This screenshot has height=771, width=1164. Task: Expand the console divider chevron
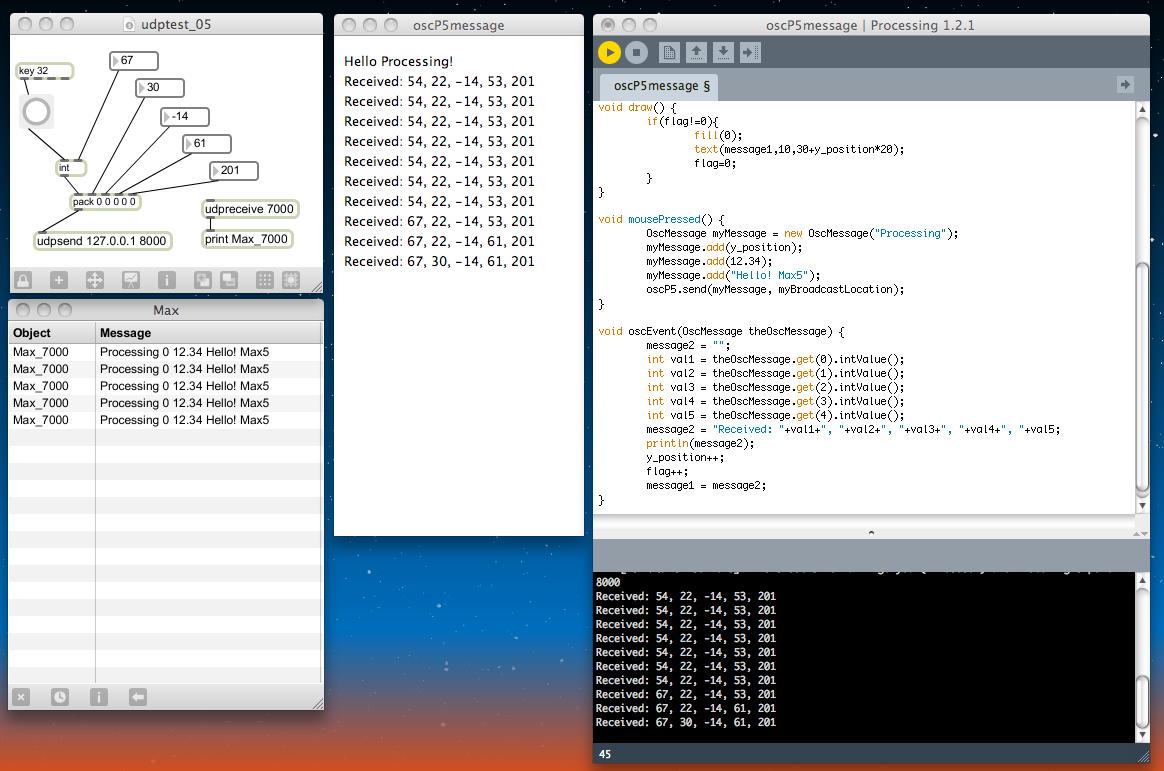point(870,533)
